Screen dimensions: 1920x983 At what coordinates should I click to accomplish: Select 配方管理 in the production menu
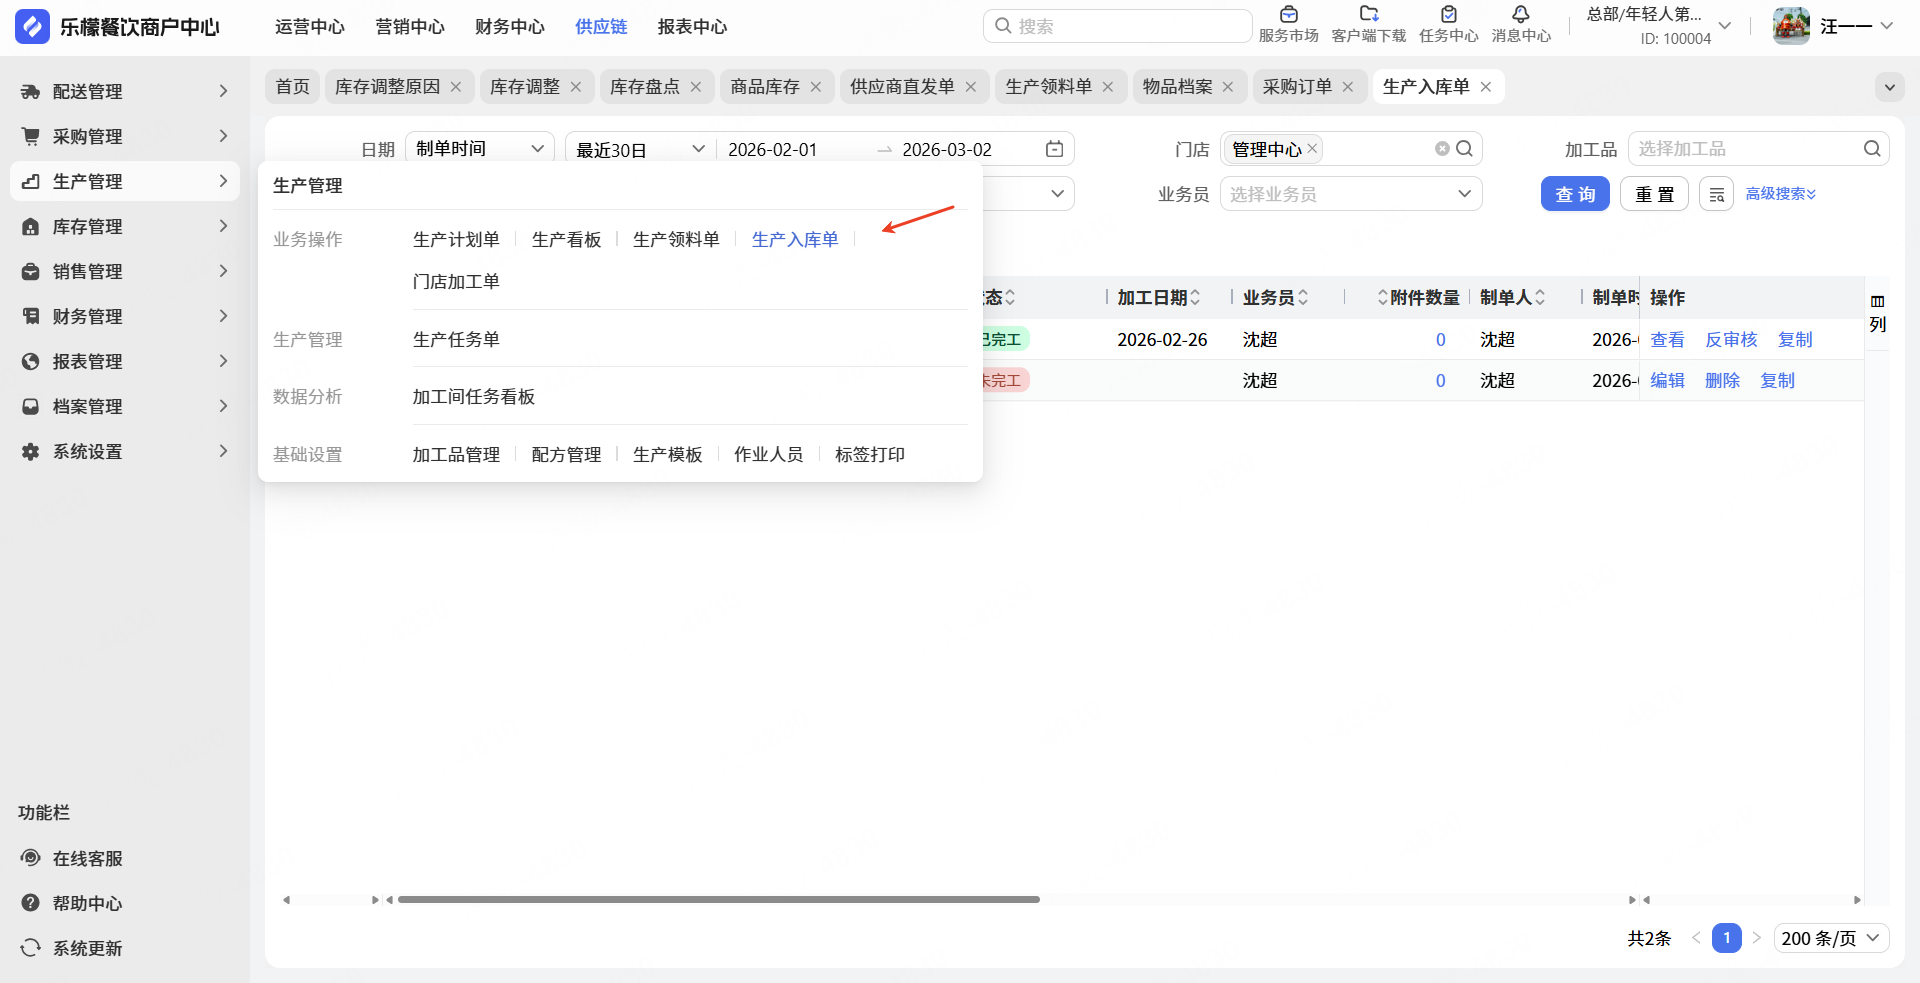point(566,455)
